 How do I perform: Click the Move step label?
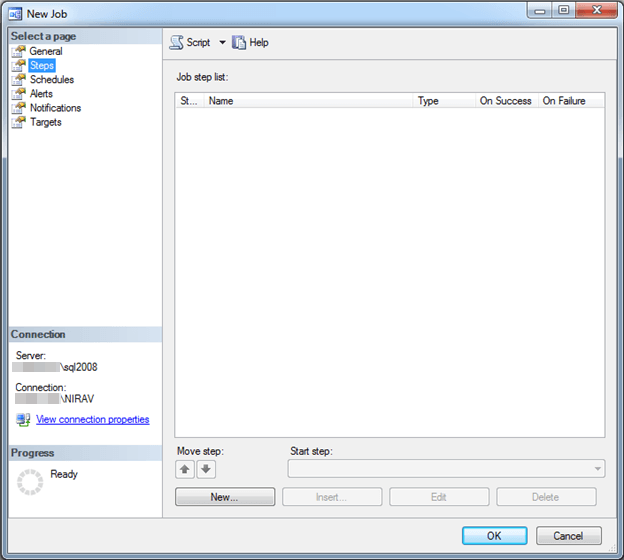pos(200,451)
